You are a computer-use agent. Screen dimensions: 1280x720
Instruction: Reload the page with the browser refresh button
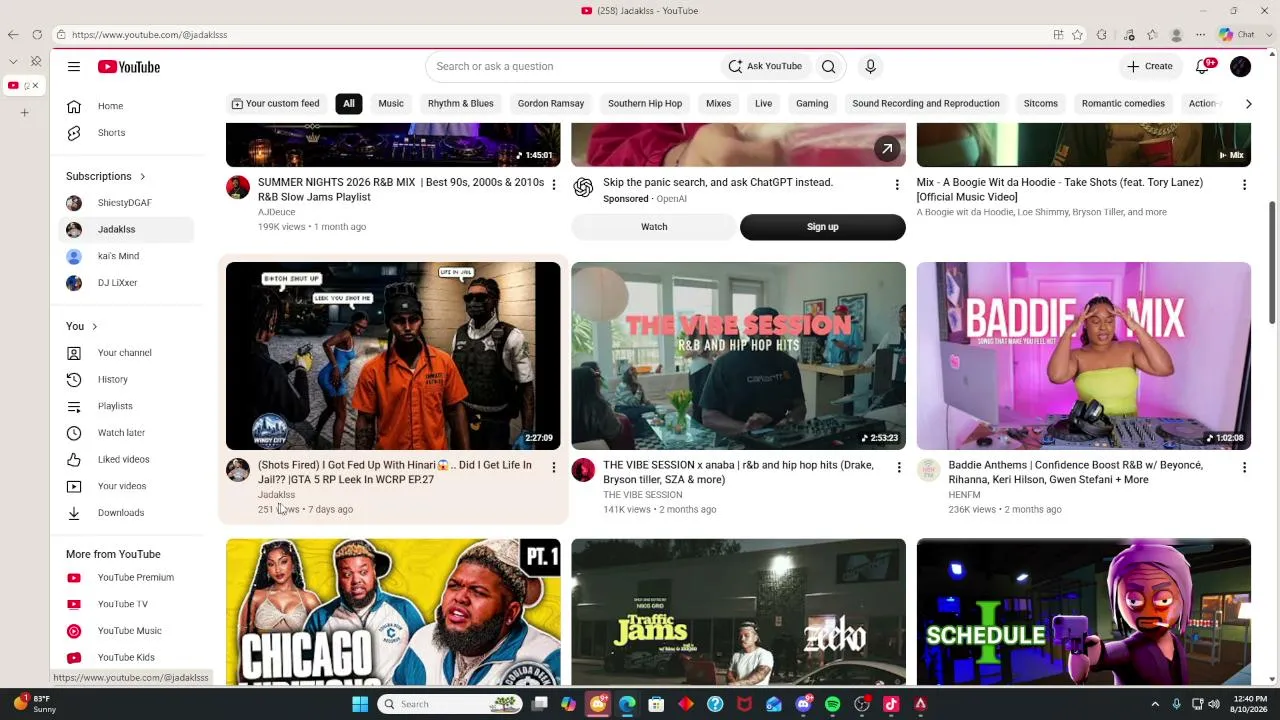(x=37, y=35)
